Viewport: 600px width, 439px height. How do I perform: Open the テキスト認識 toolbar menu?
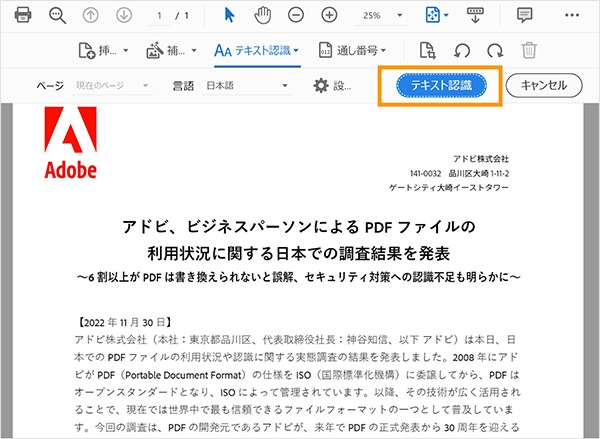(257, 51)
